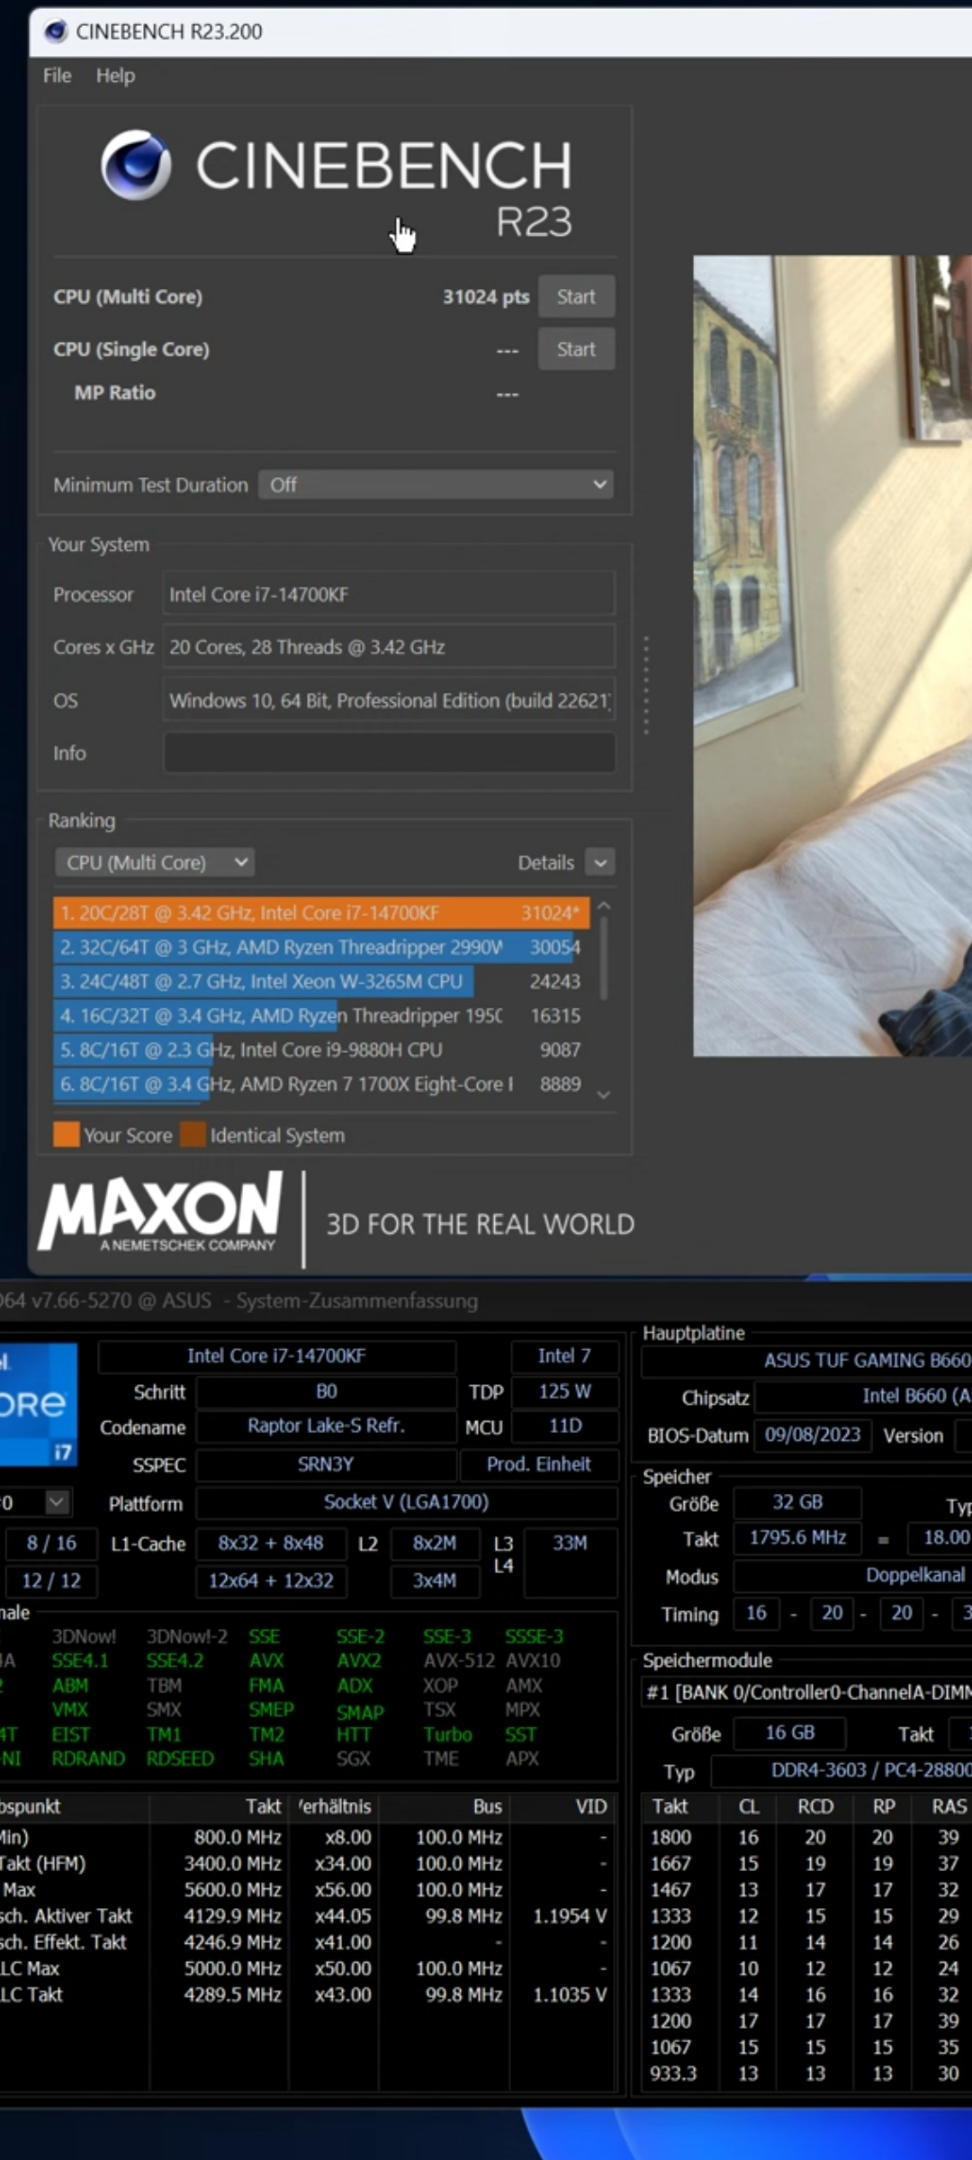The image size is (972, 2160).
Task: Click the AVX2 feature flag
Action: 359,1660
